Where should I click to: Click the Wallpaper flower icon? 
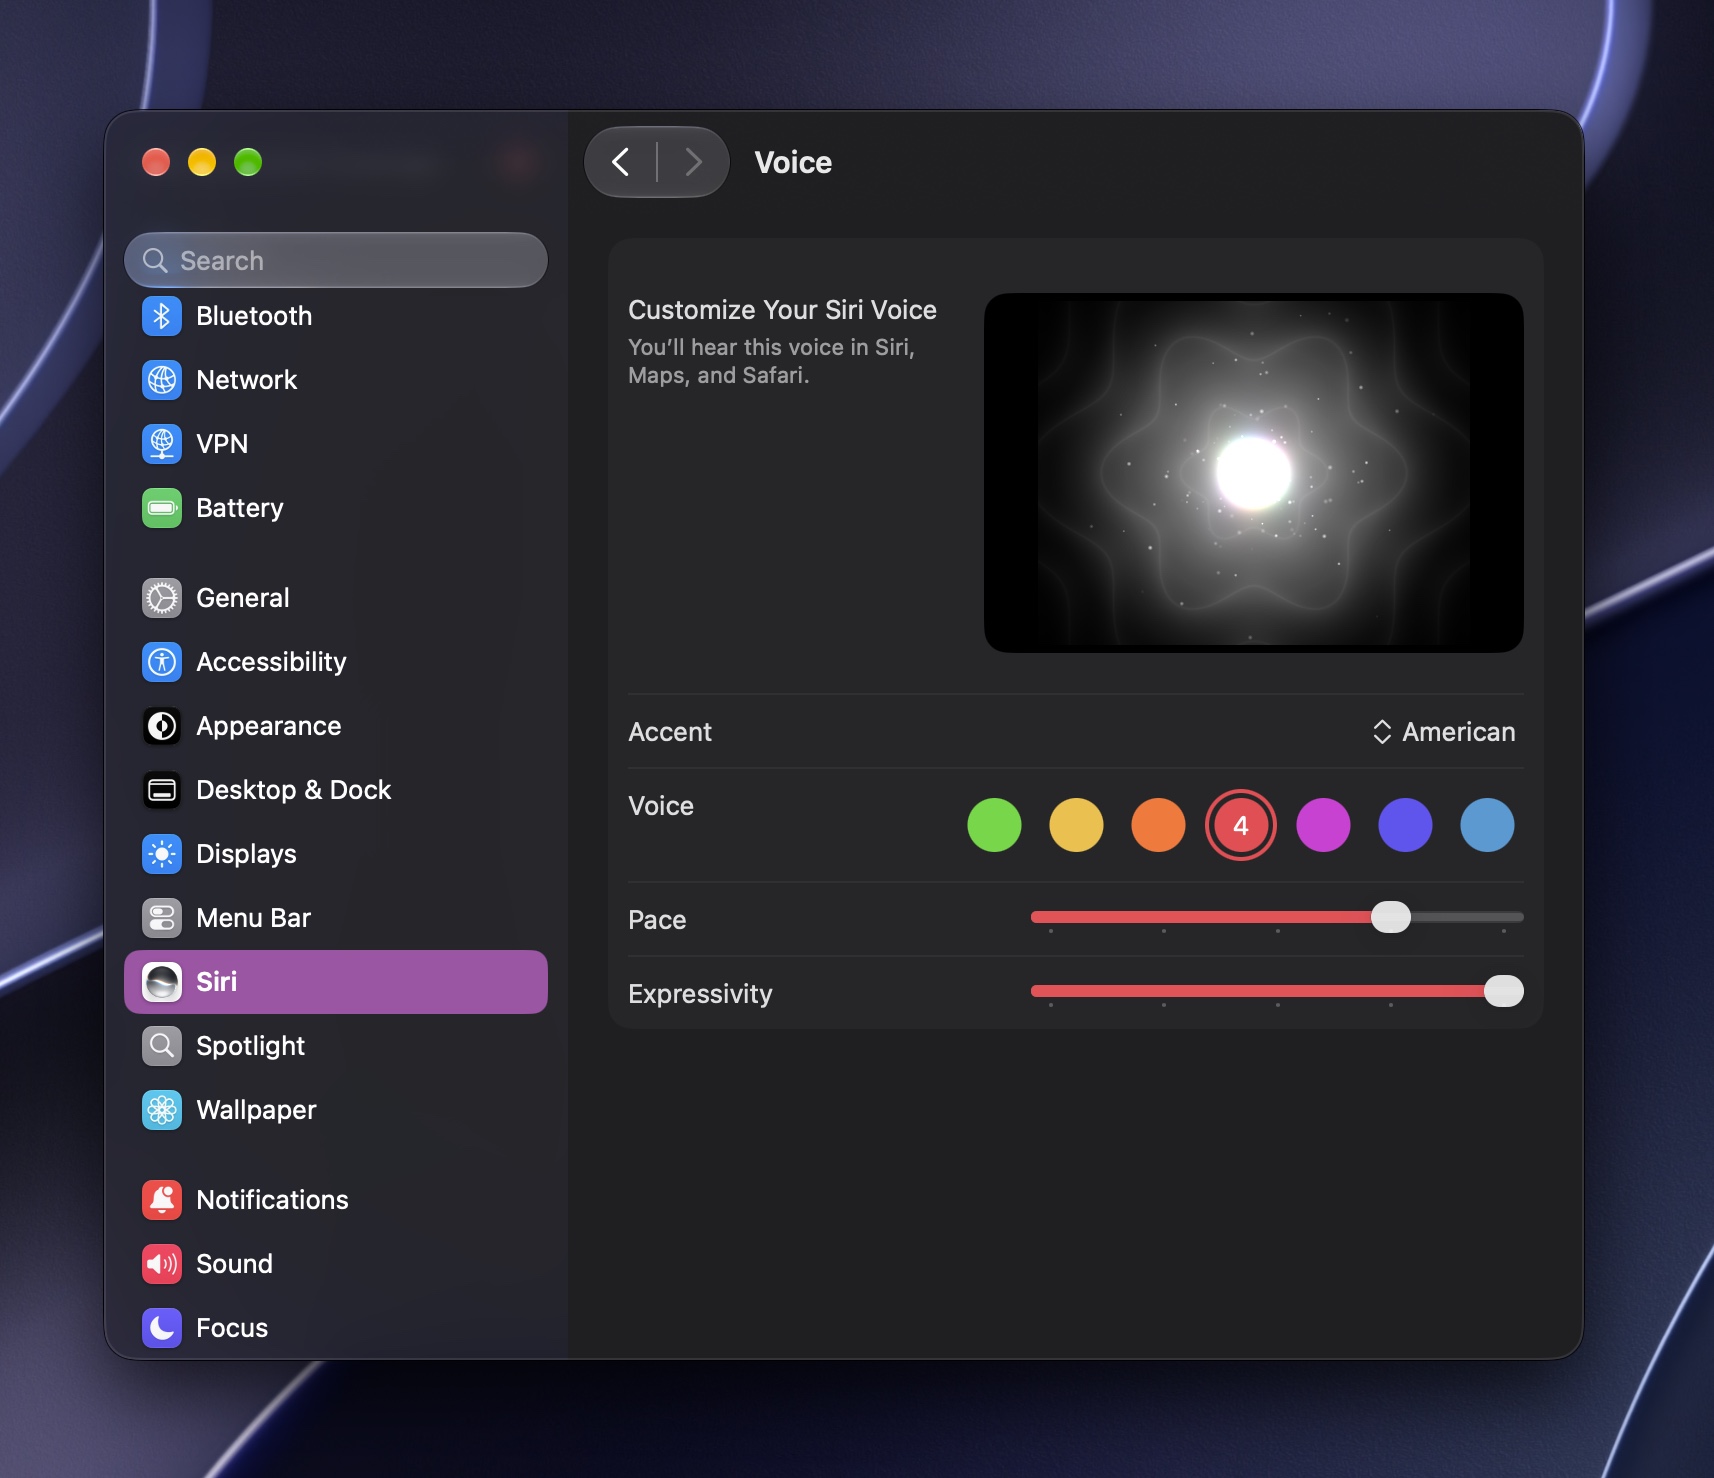(162, 1110)
